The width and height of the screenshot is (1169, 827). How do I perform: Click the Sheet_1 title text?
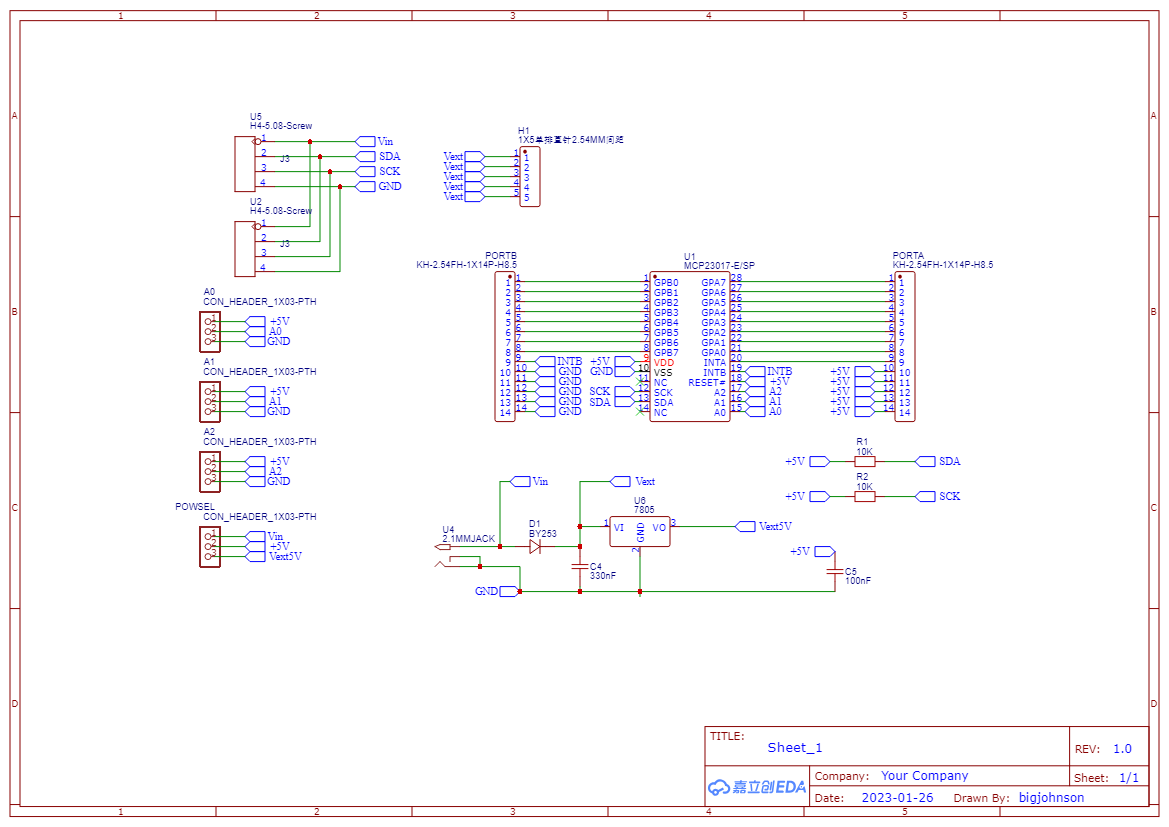[795, 748]
